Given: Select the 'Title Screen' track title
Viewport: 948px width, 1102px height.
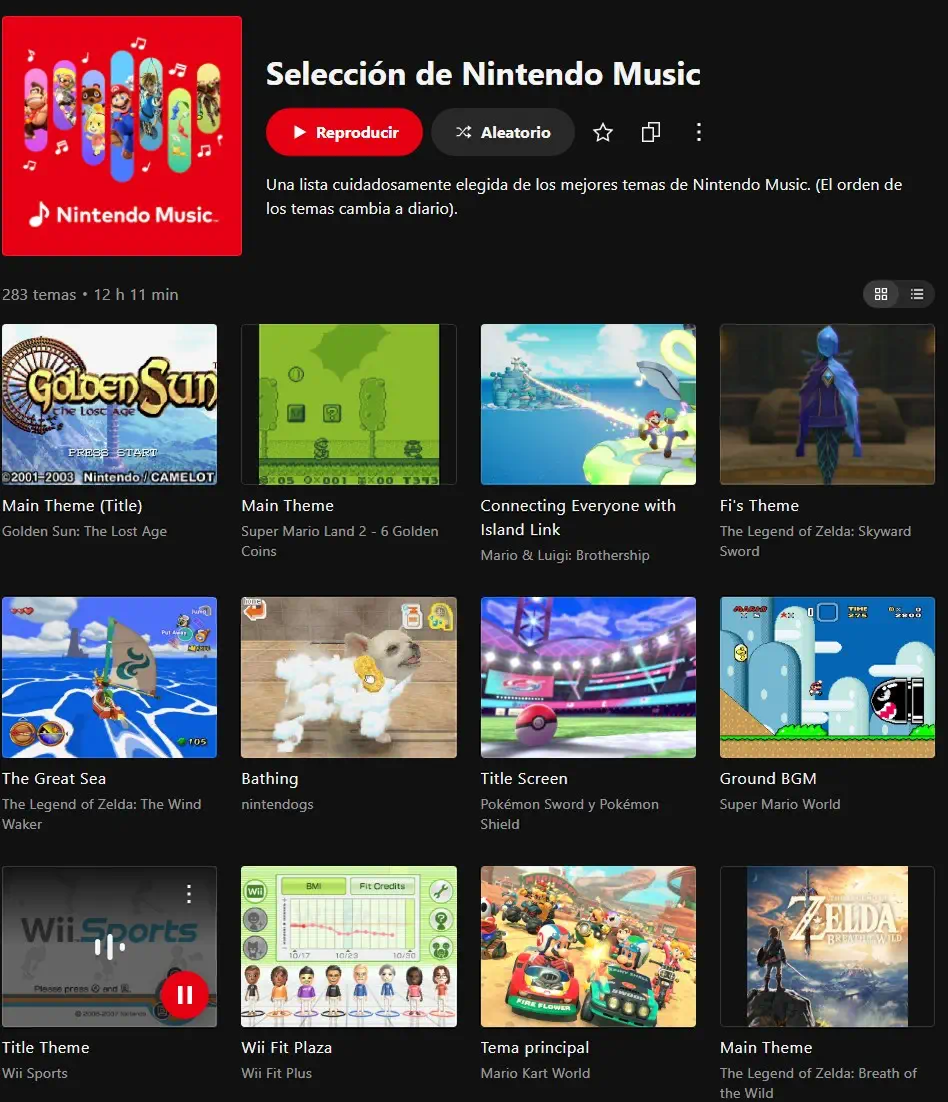Looking at the screenshot, I should click(x=524, y=779).
